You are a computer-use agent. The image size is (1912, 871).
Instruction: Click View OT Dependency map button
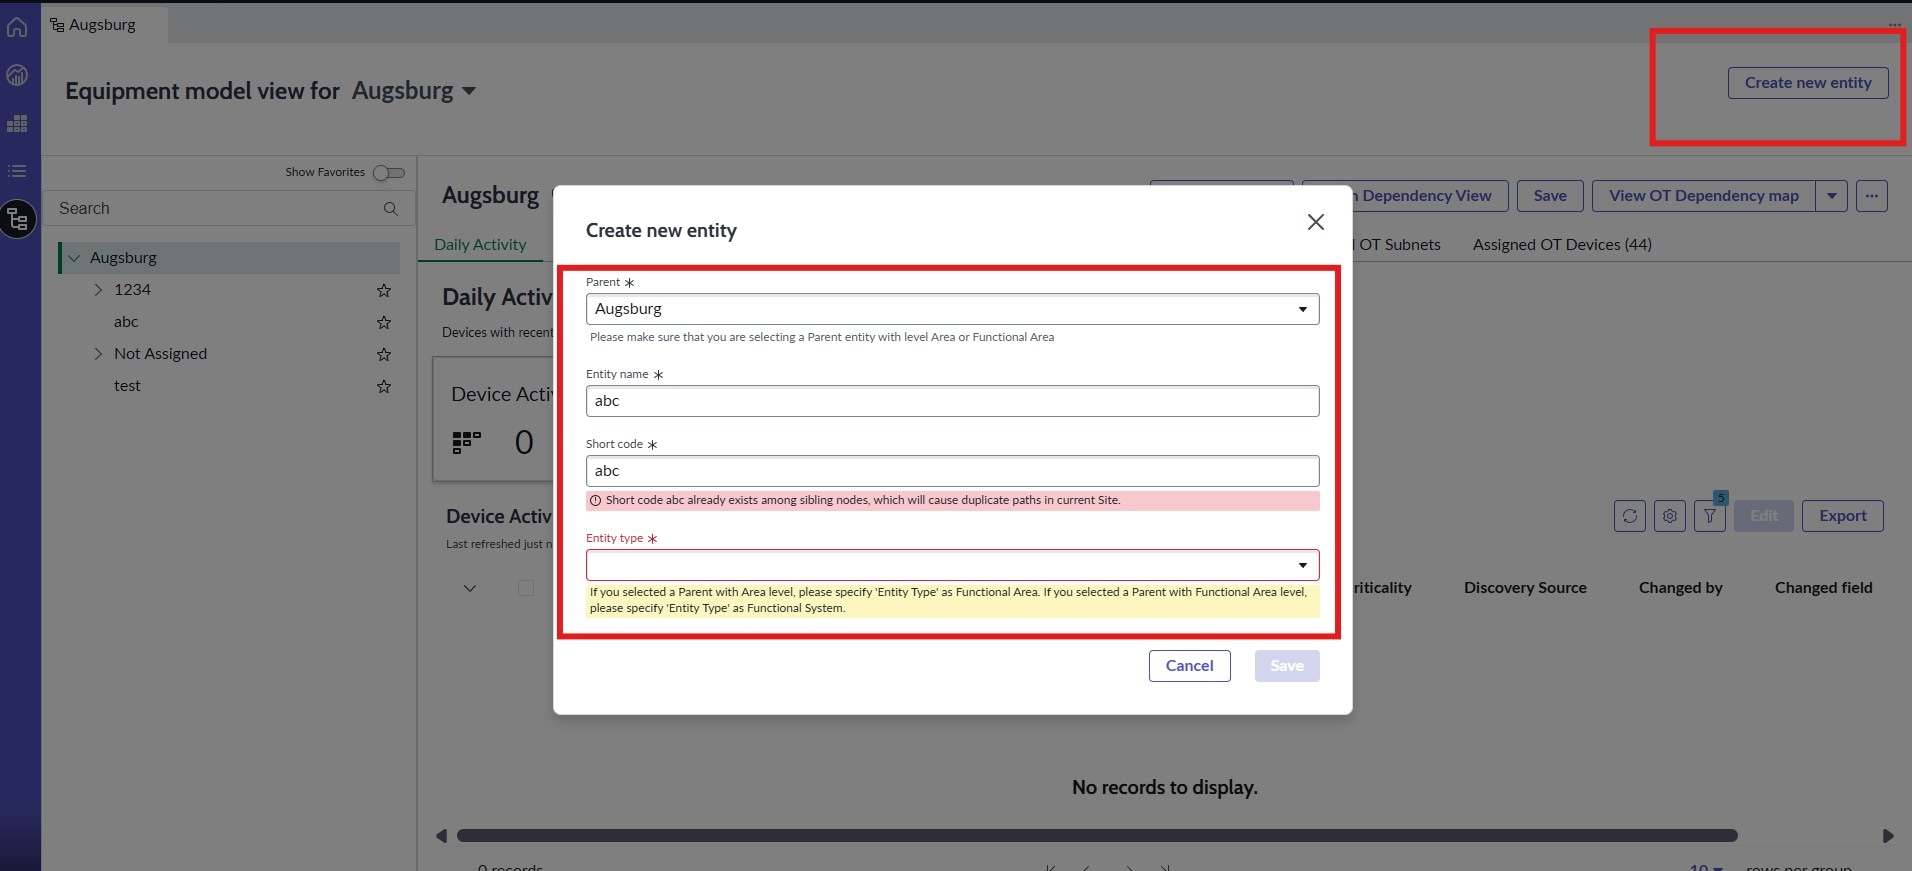click(1704, 196)
